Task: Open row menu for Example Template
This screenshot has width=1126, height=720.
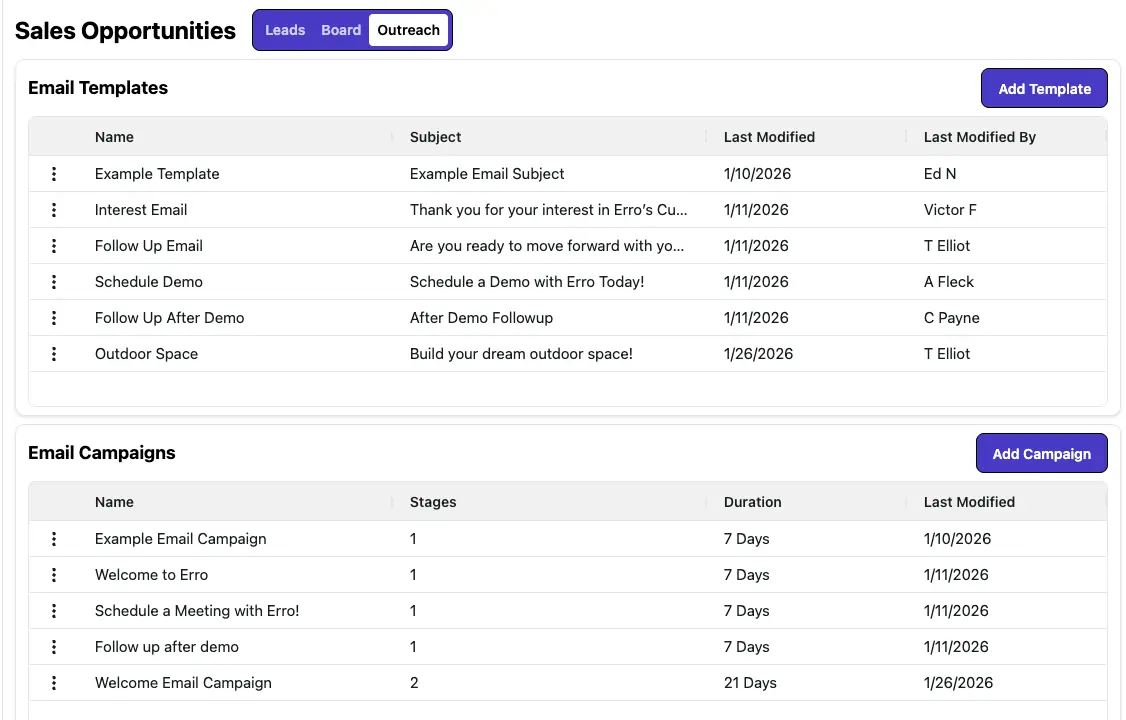Action: pyautogui.click(x=54, y=174)
